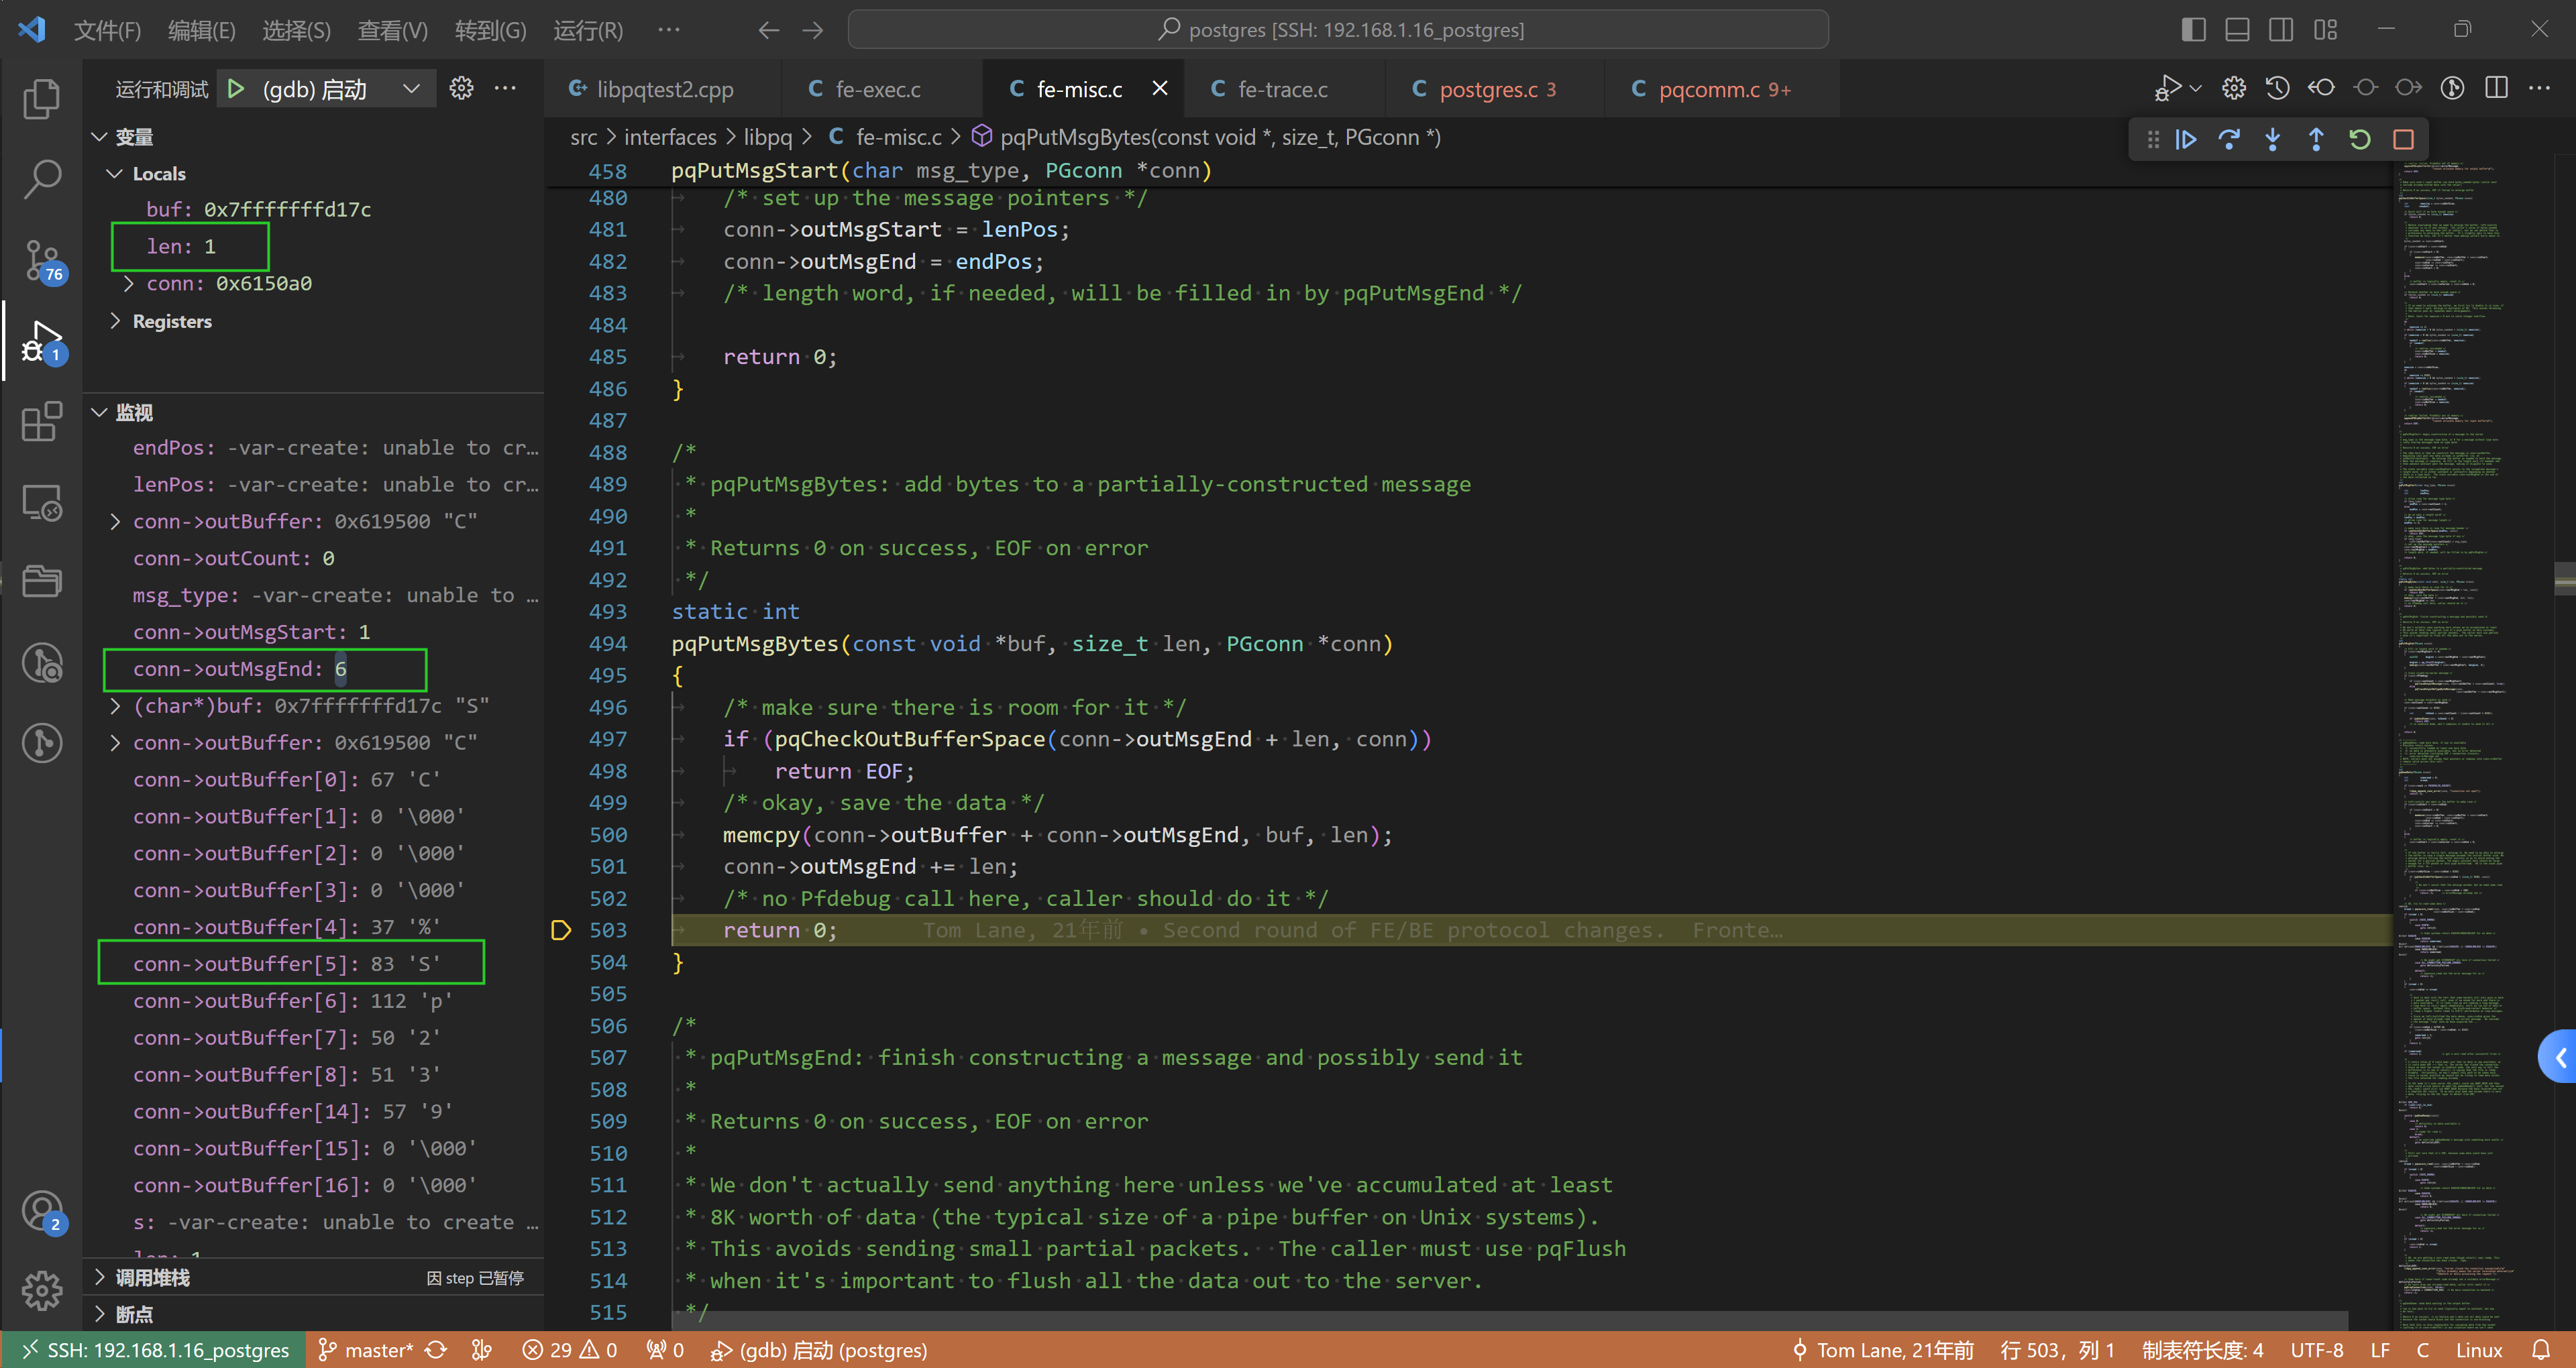
Task: Open the 编辑(E) menu
Action: [202, 30]
